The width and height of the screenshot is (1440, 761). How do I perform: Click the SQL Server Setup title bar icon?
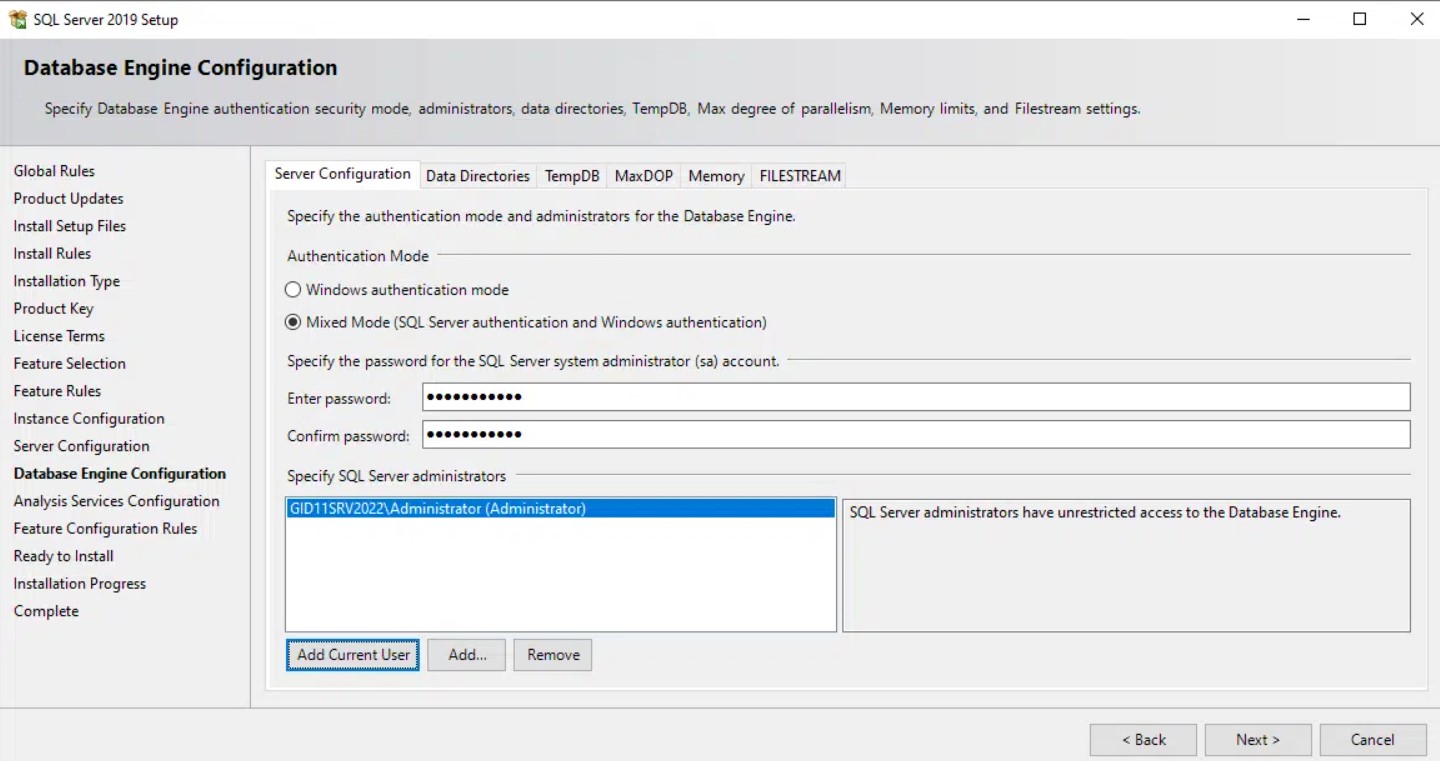(18, 19)
